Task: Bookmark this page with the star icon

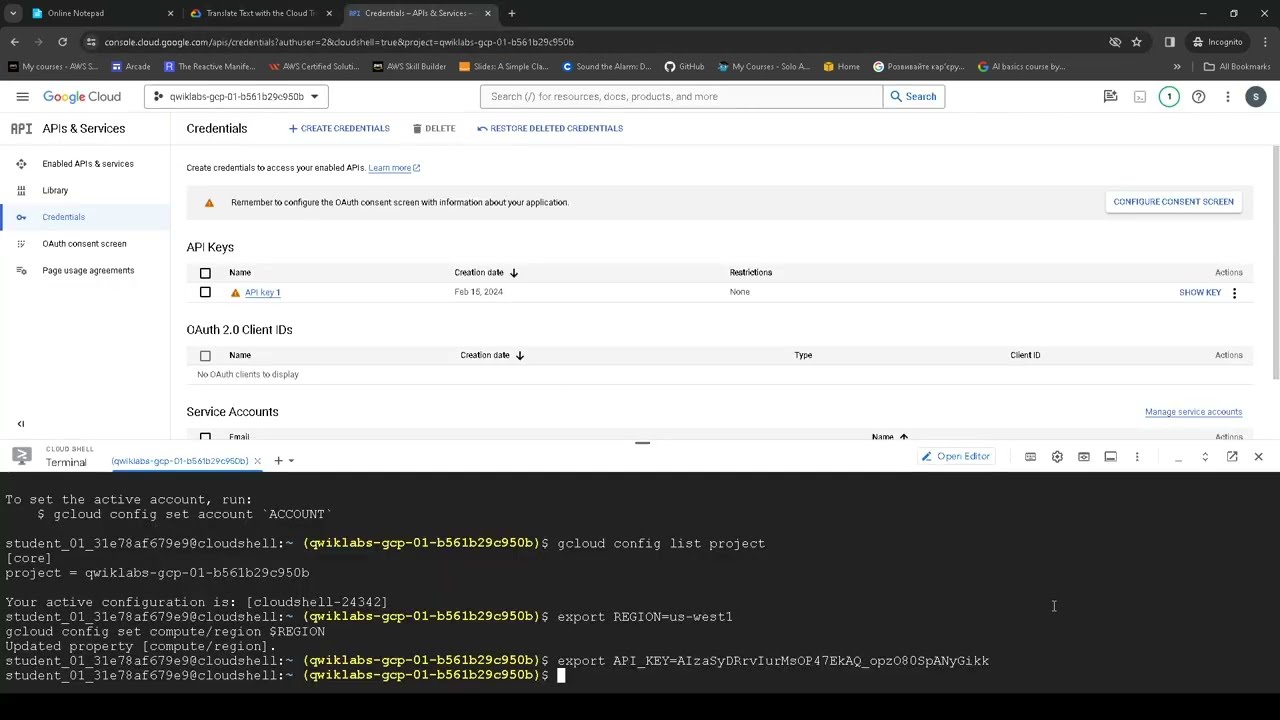Action: pyautogui.click(x=1136, y=42)
